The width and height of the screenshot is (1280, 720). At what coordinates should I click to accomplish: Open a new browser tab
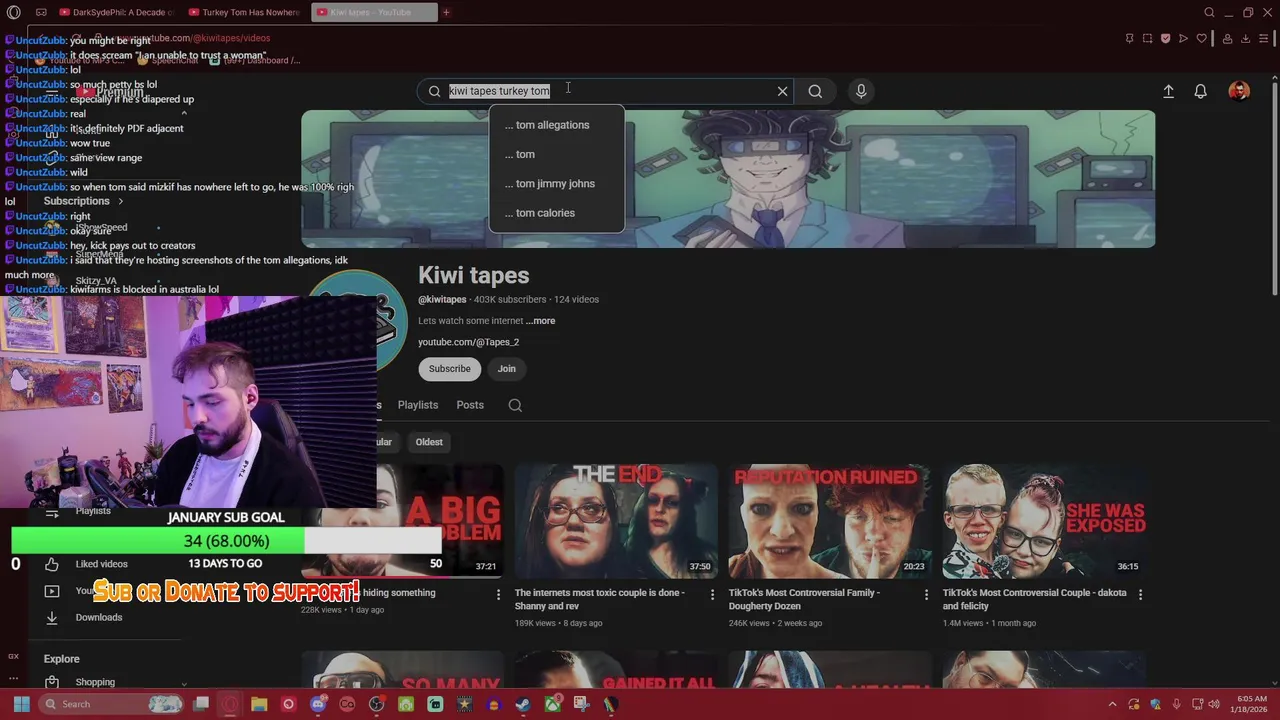[x=446, y=12]
